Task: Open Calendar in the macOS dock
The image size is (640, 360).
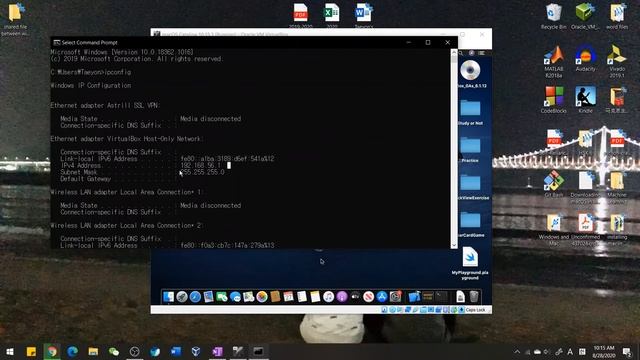Action: (289, 297)
